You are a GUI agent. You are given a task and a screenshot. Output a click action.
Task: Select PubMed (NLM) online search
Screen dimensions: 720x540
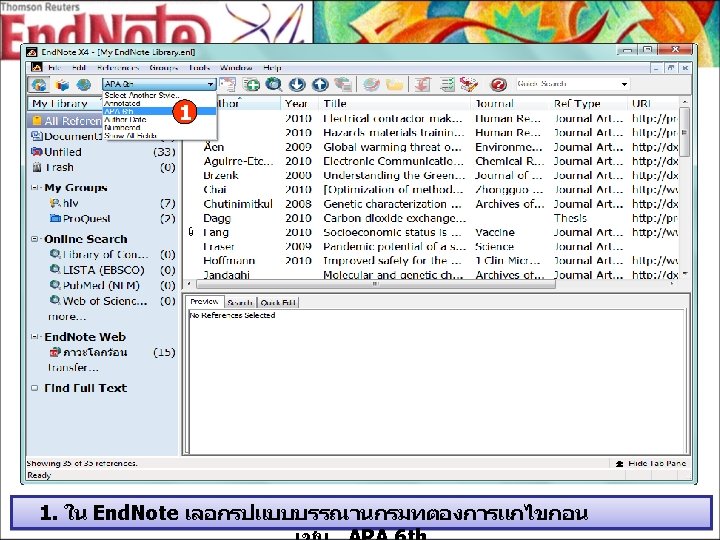pyautogui.click(x=102, y=285)
